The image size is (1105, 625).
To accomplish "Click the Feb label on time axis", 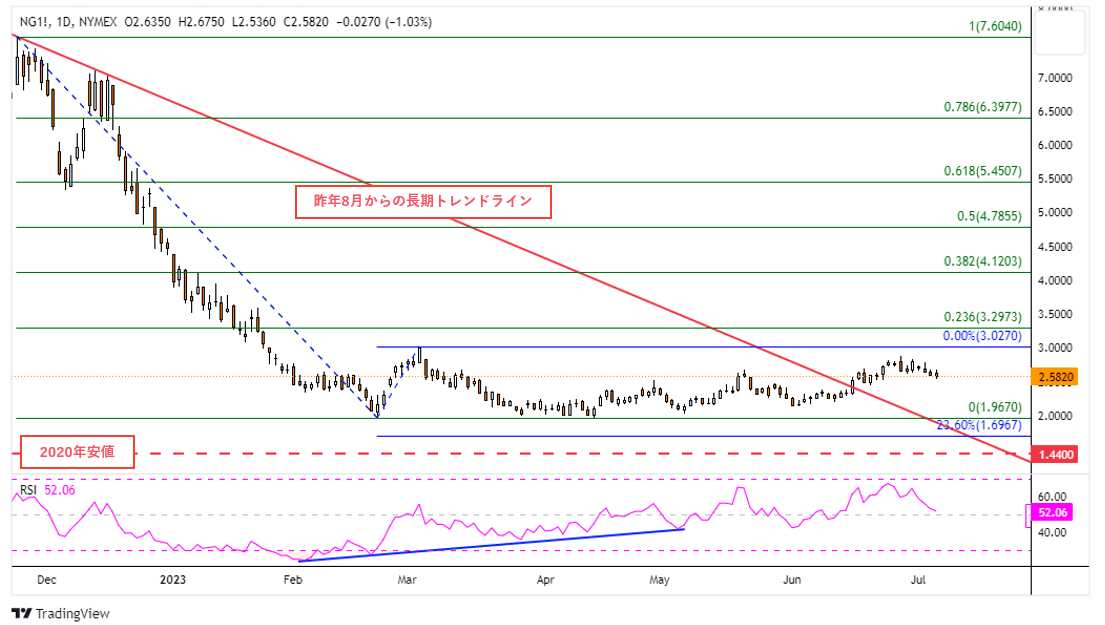I will tap(292, 580).
